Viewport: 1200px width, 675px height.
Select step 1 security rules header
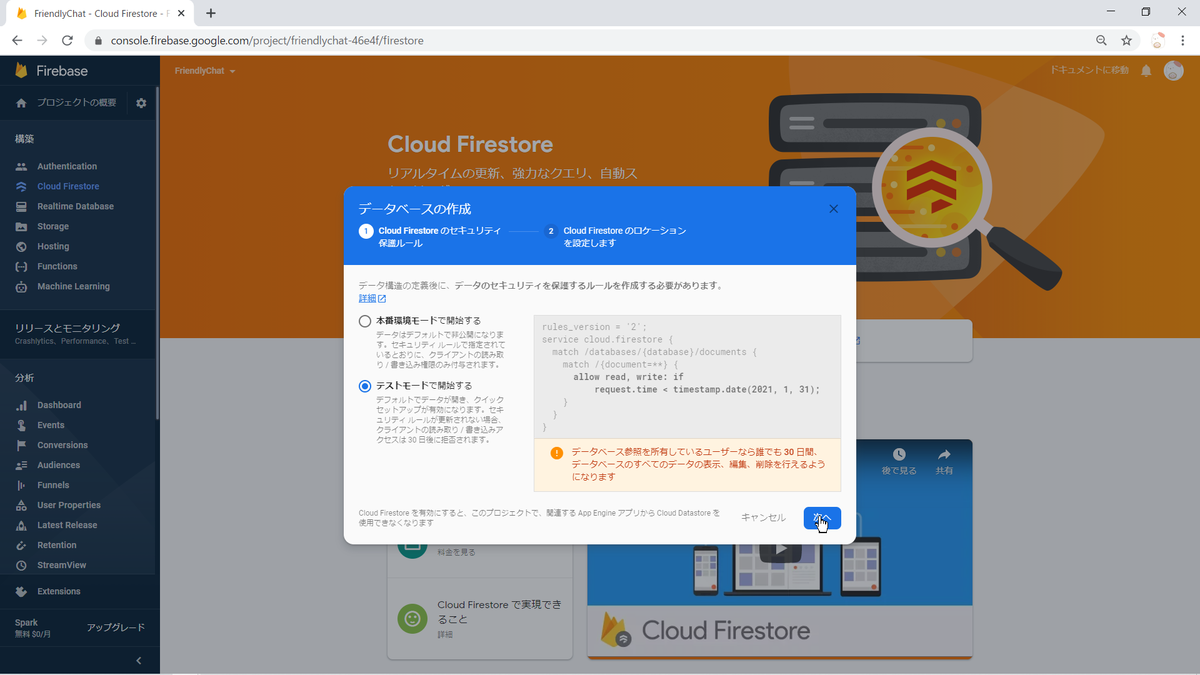click(430, 237)
